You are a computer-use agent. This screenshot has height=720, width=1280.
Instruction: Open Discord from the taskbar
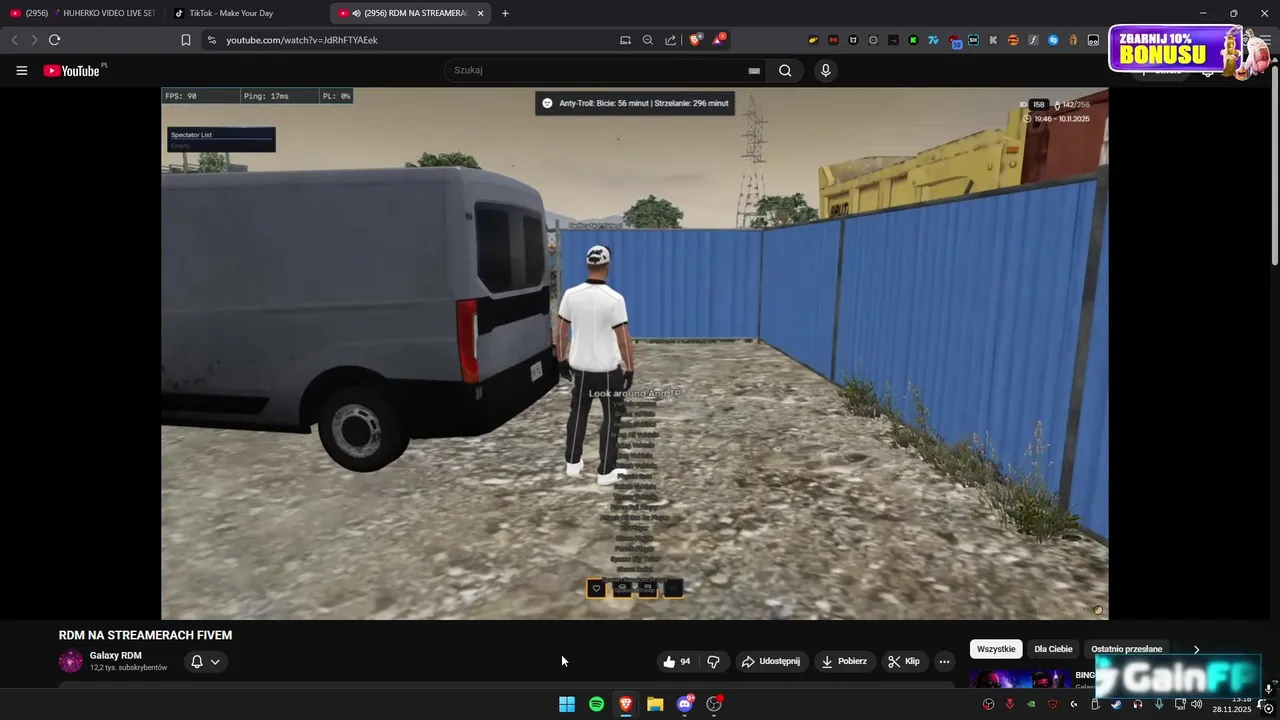[685, 704]
